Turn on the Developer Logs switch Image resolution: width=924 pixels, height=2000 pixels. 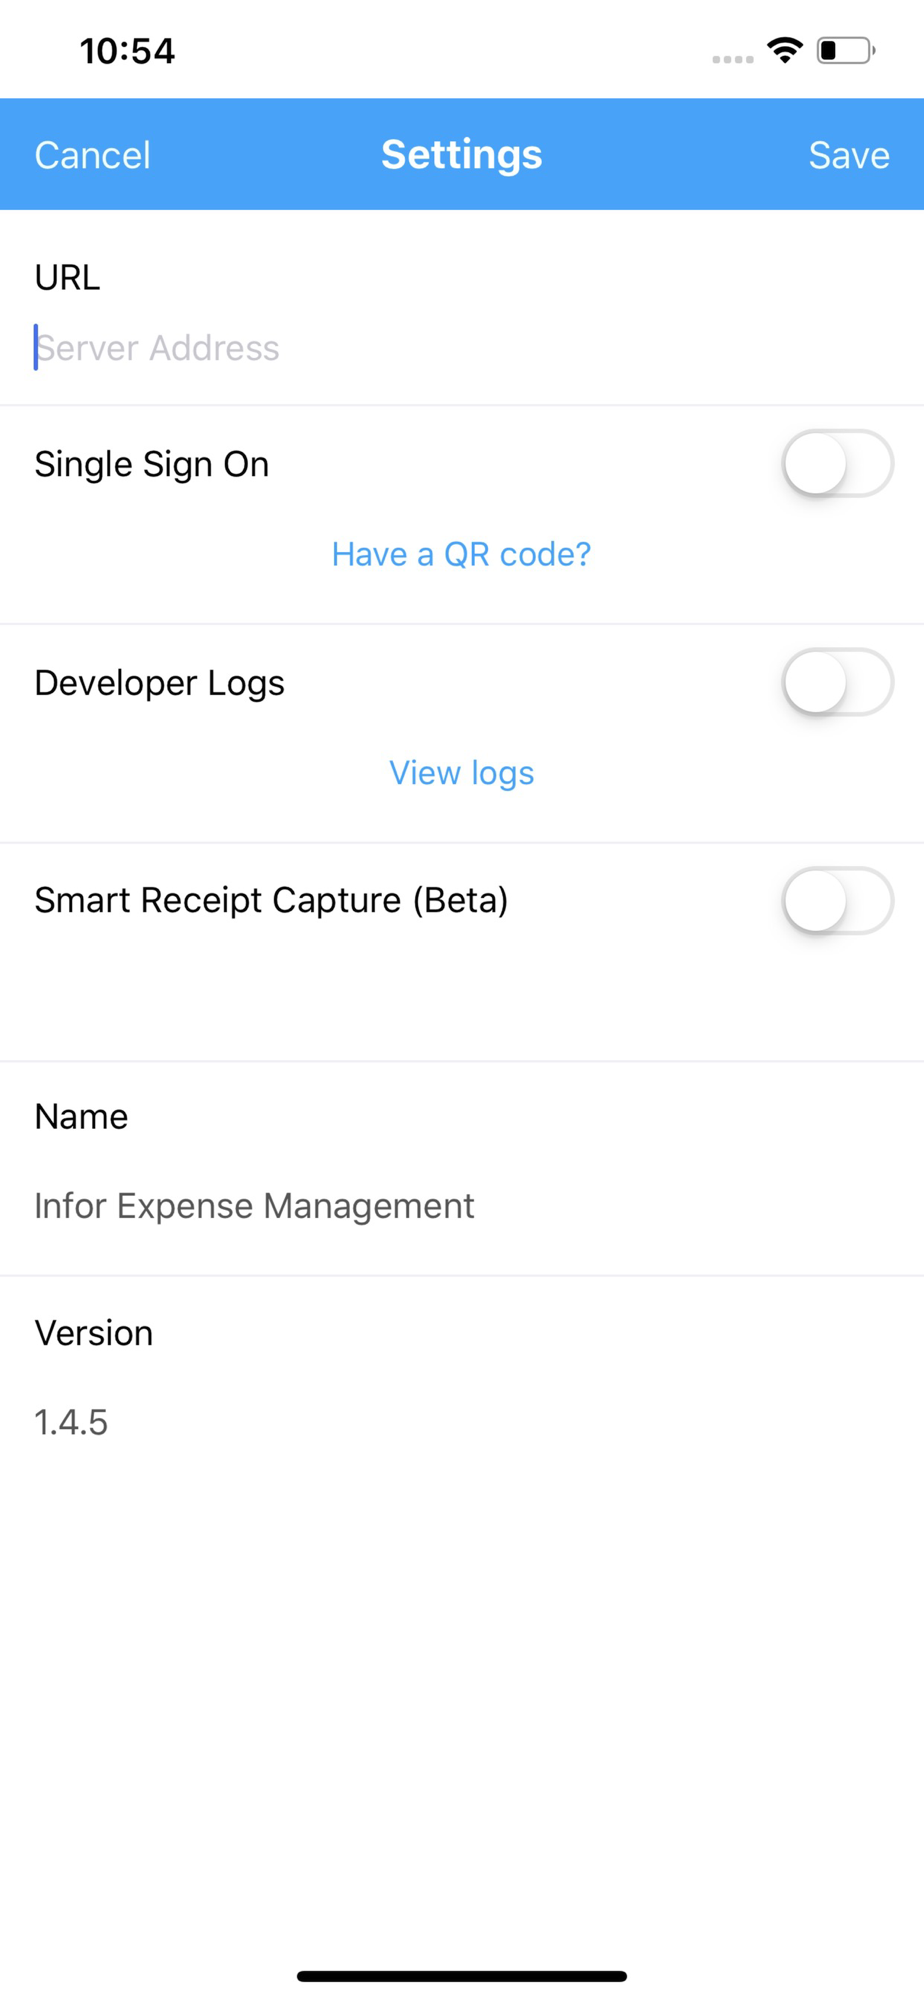click(x=837, y=682)
